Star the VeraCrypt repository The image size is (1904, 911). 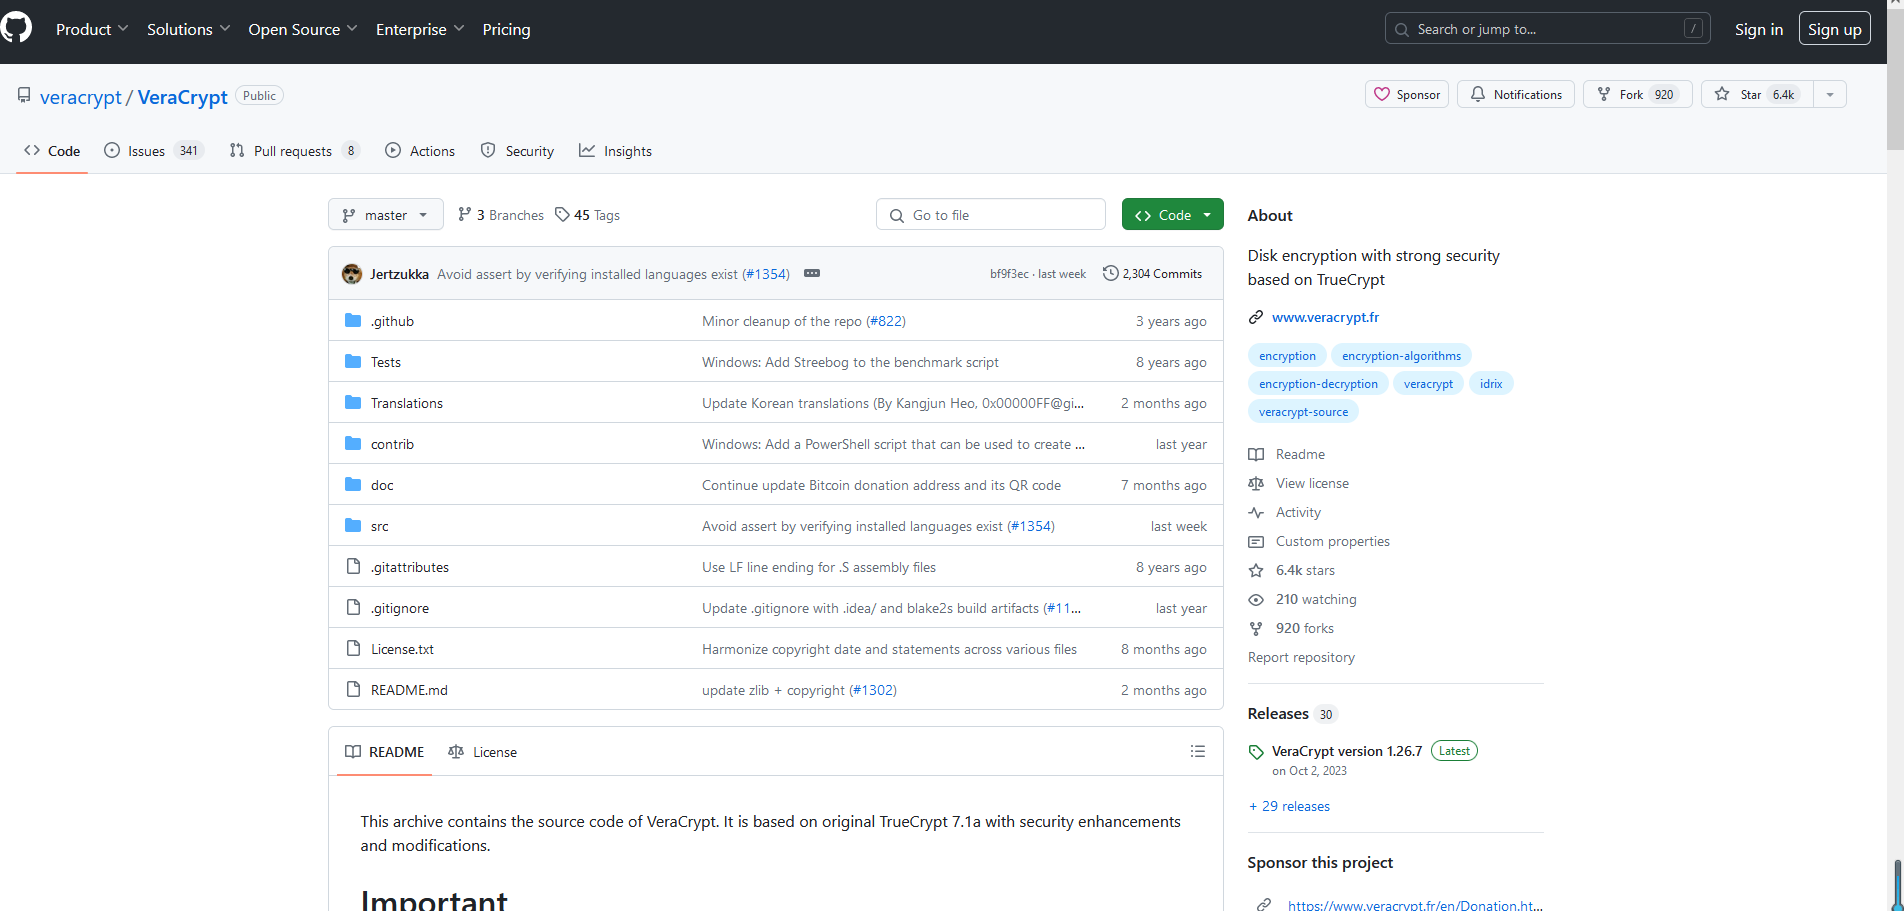[x=1757, y=94]
